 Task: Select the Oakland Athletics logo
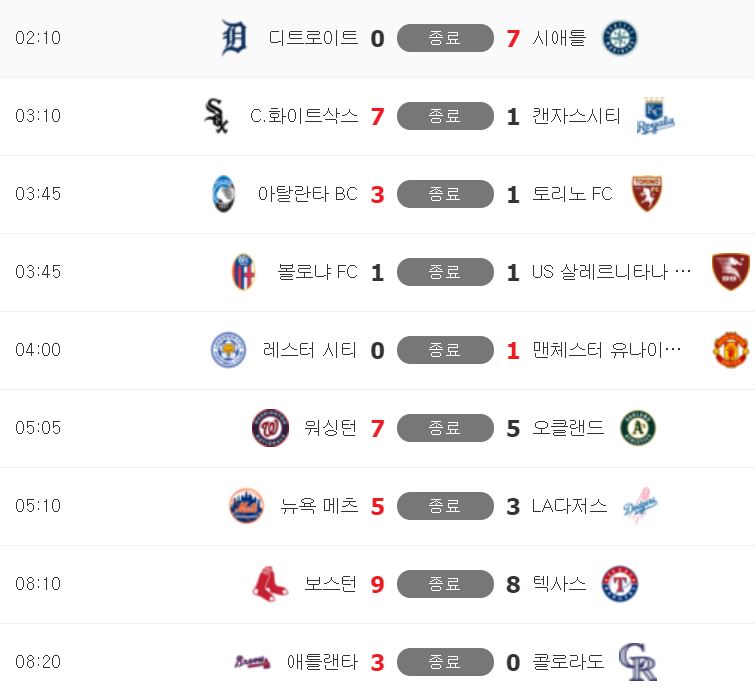click(638, 427)
